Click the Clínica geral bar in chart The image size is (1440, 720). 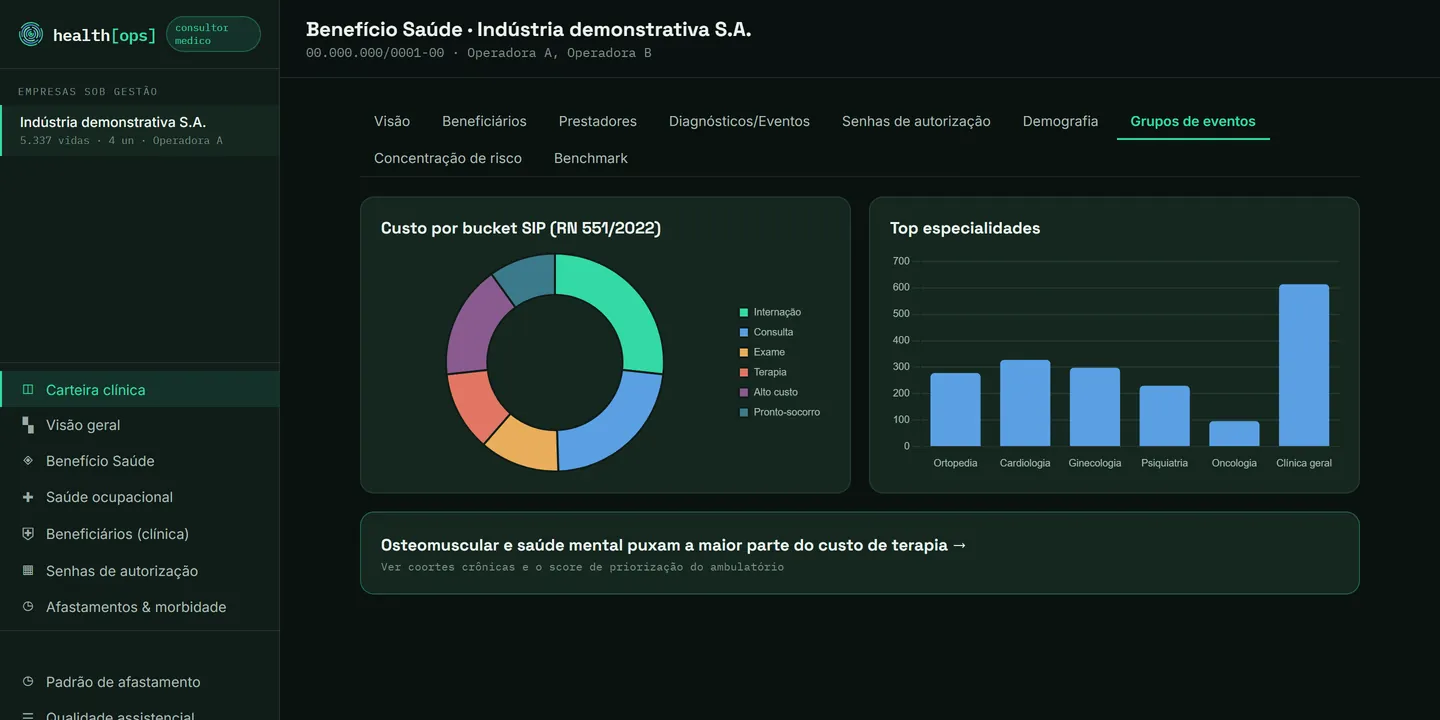[x=1304, y=365]
